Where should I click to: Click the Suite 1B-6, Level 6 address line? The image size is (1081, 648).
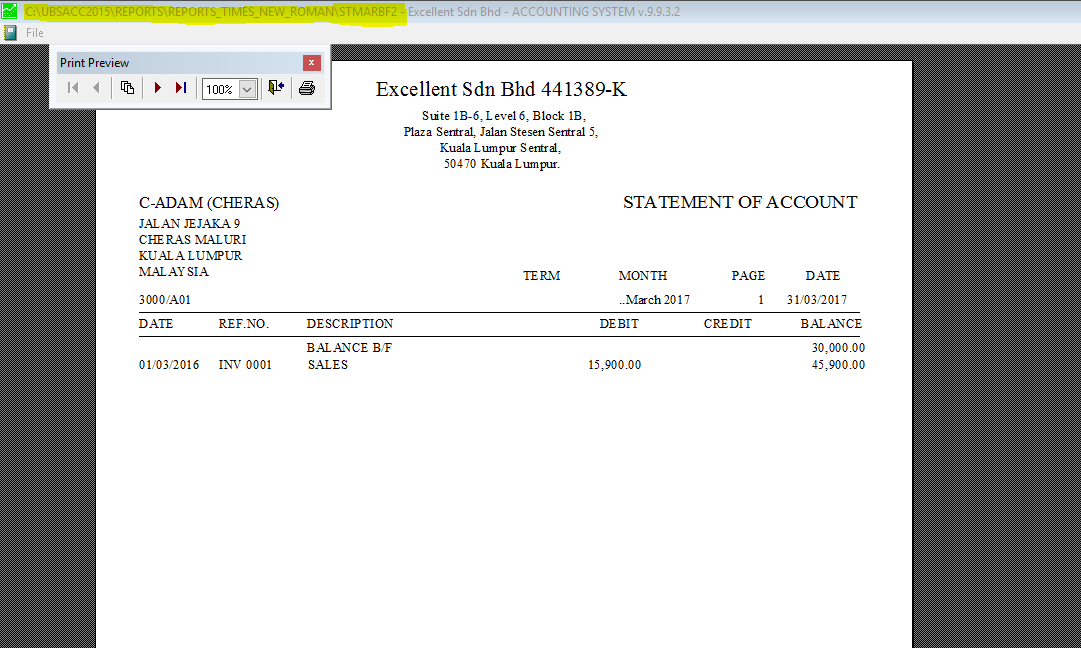[503, 116]
